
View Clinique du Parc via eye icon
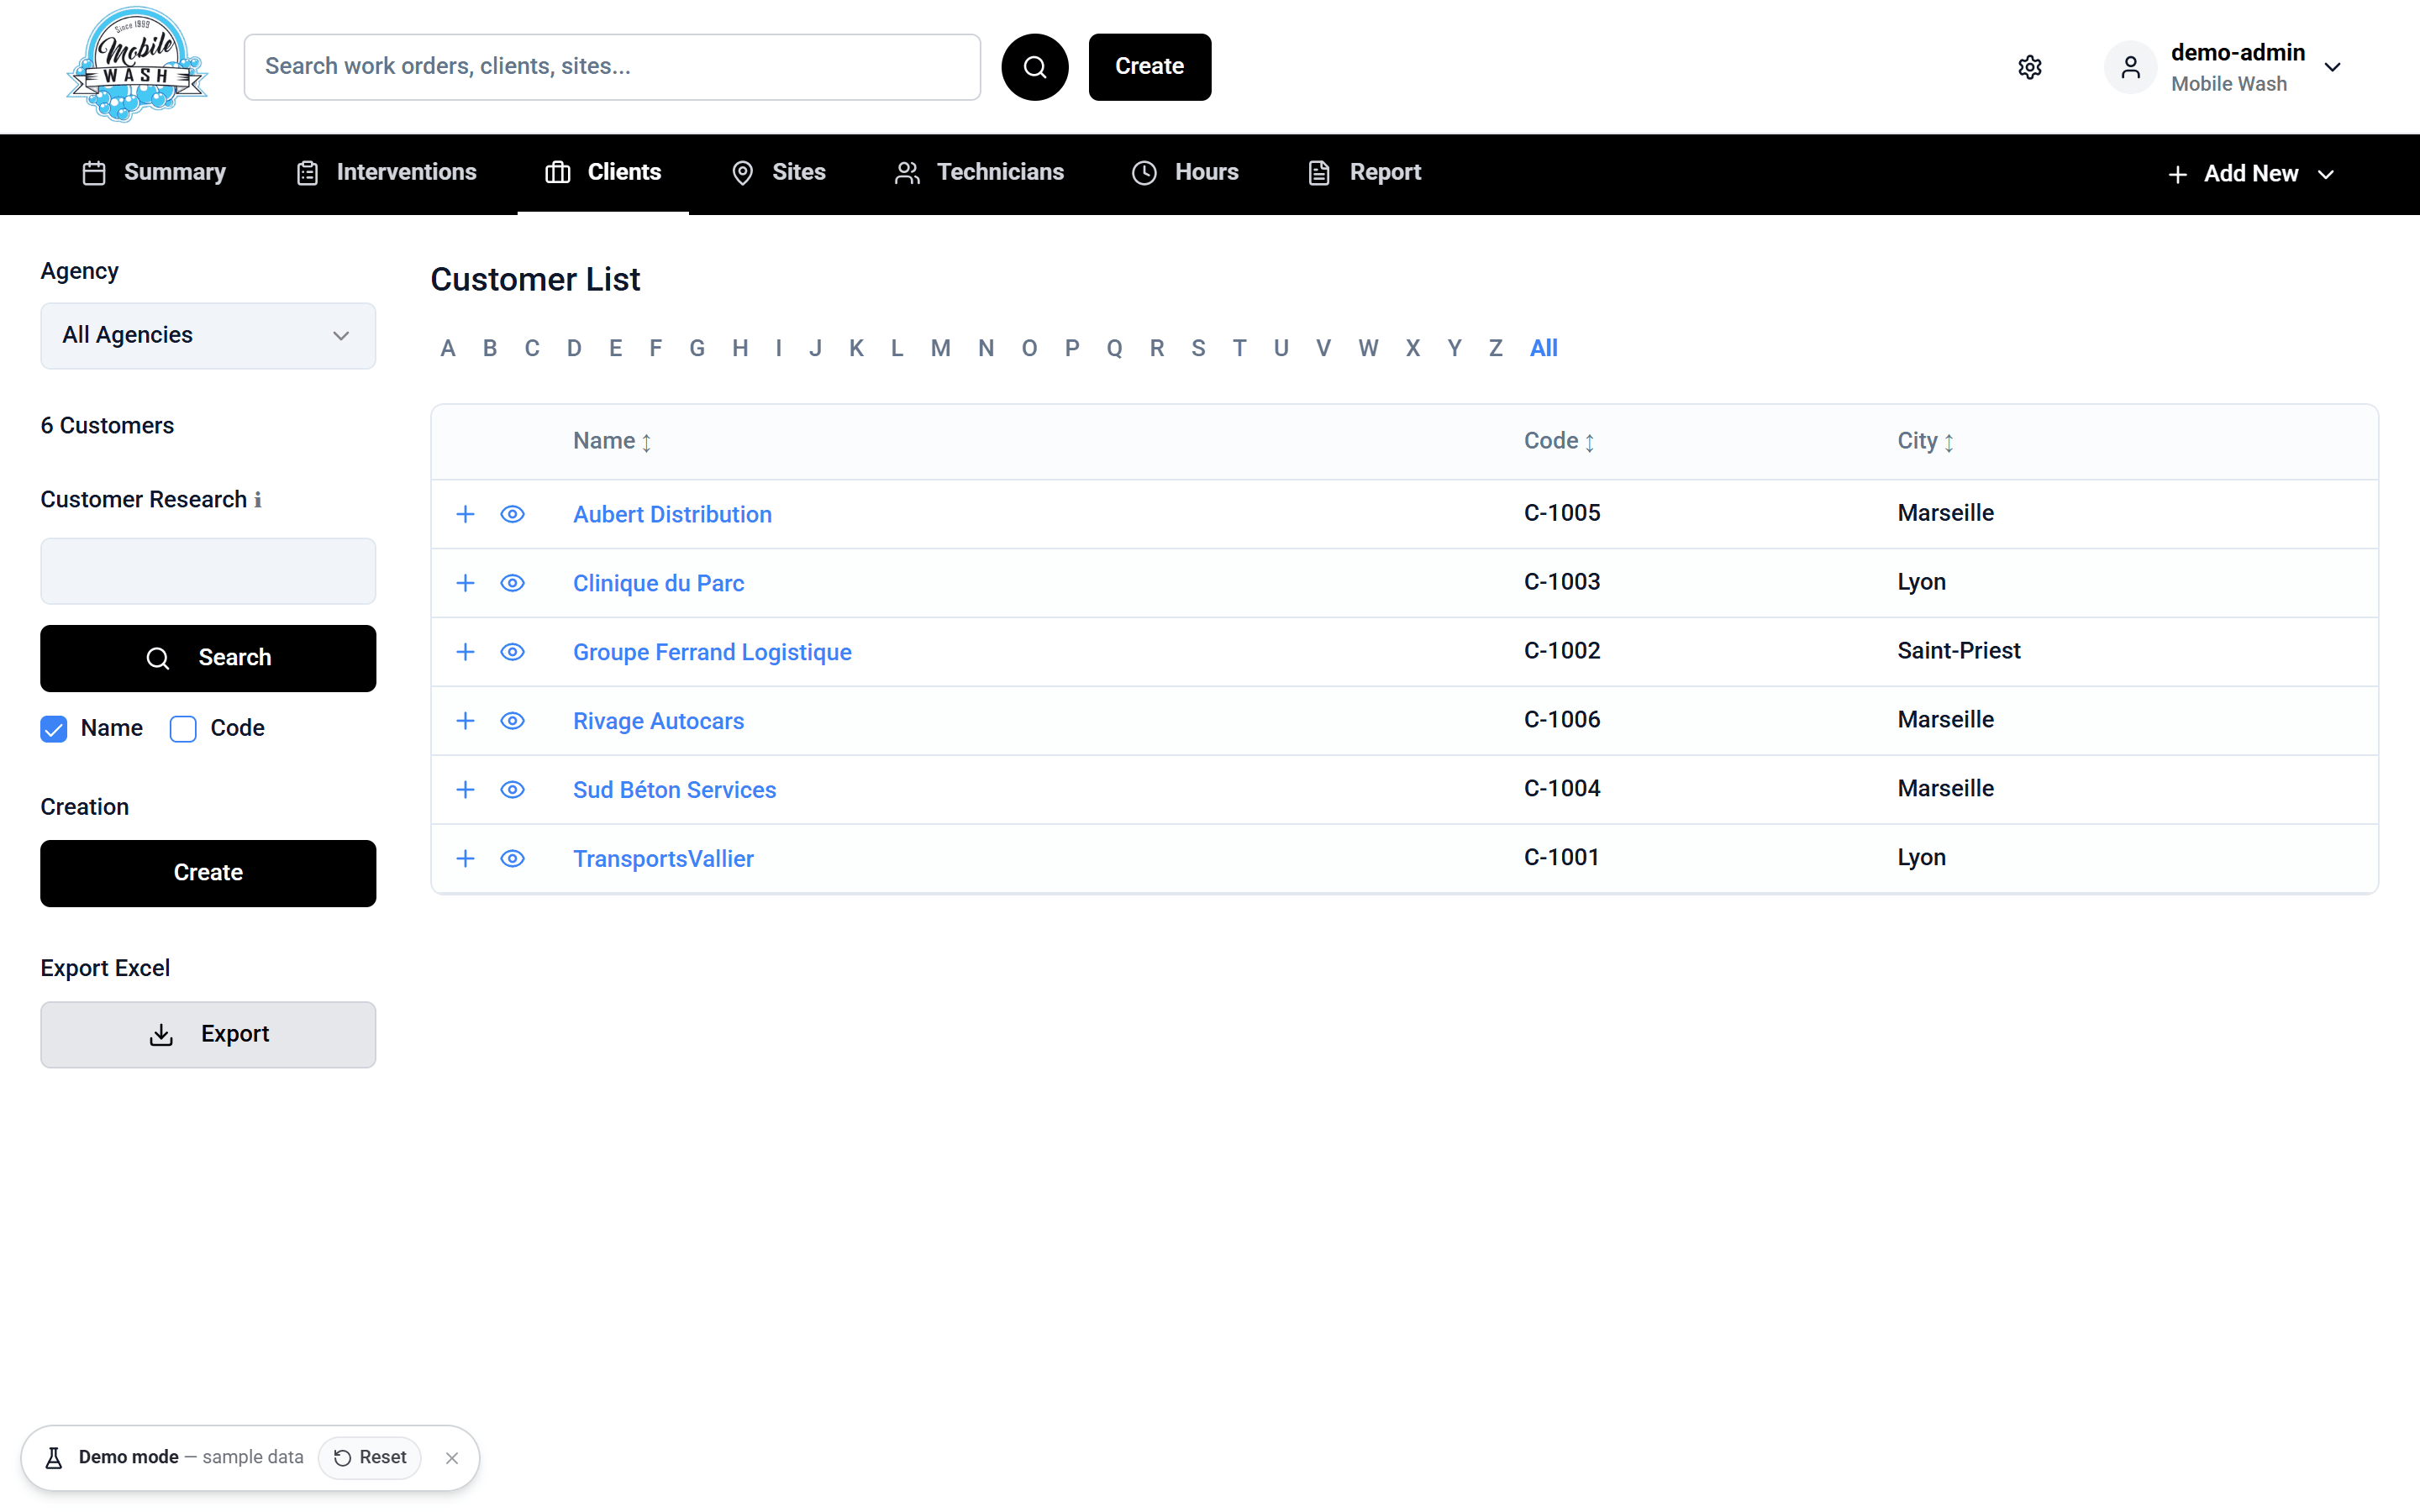coord(512,583)
